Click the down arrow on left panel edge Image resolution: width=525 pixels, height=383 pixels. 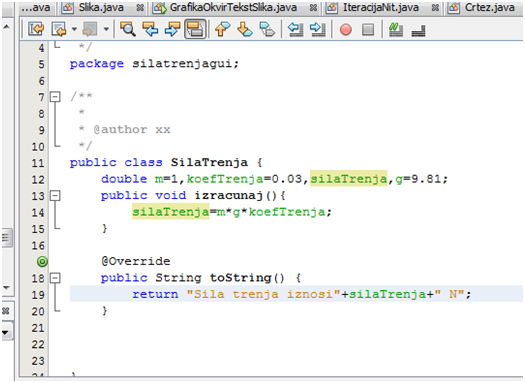(x=6, y=288)
